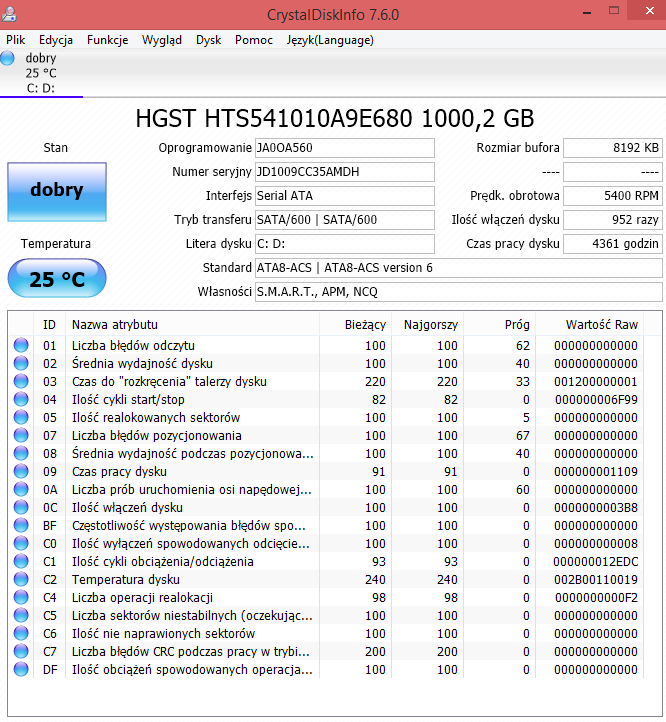Click raw value 000000012EDC
666x722 pixels.
click(596, 561)
